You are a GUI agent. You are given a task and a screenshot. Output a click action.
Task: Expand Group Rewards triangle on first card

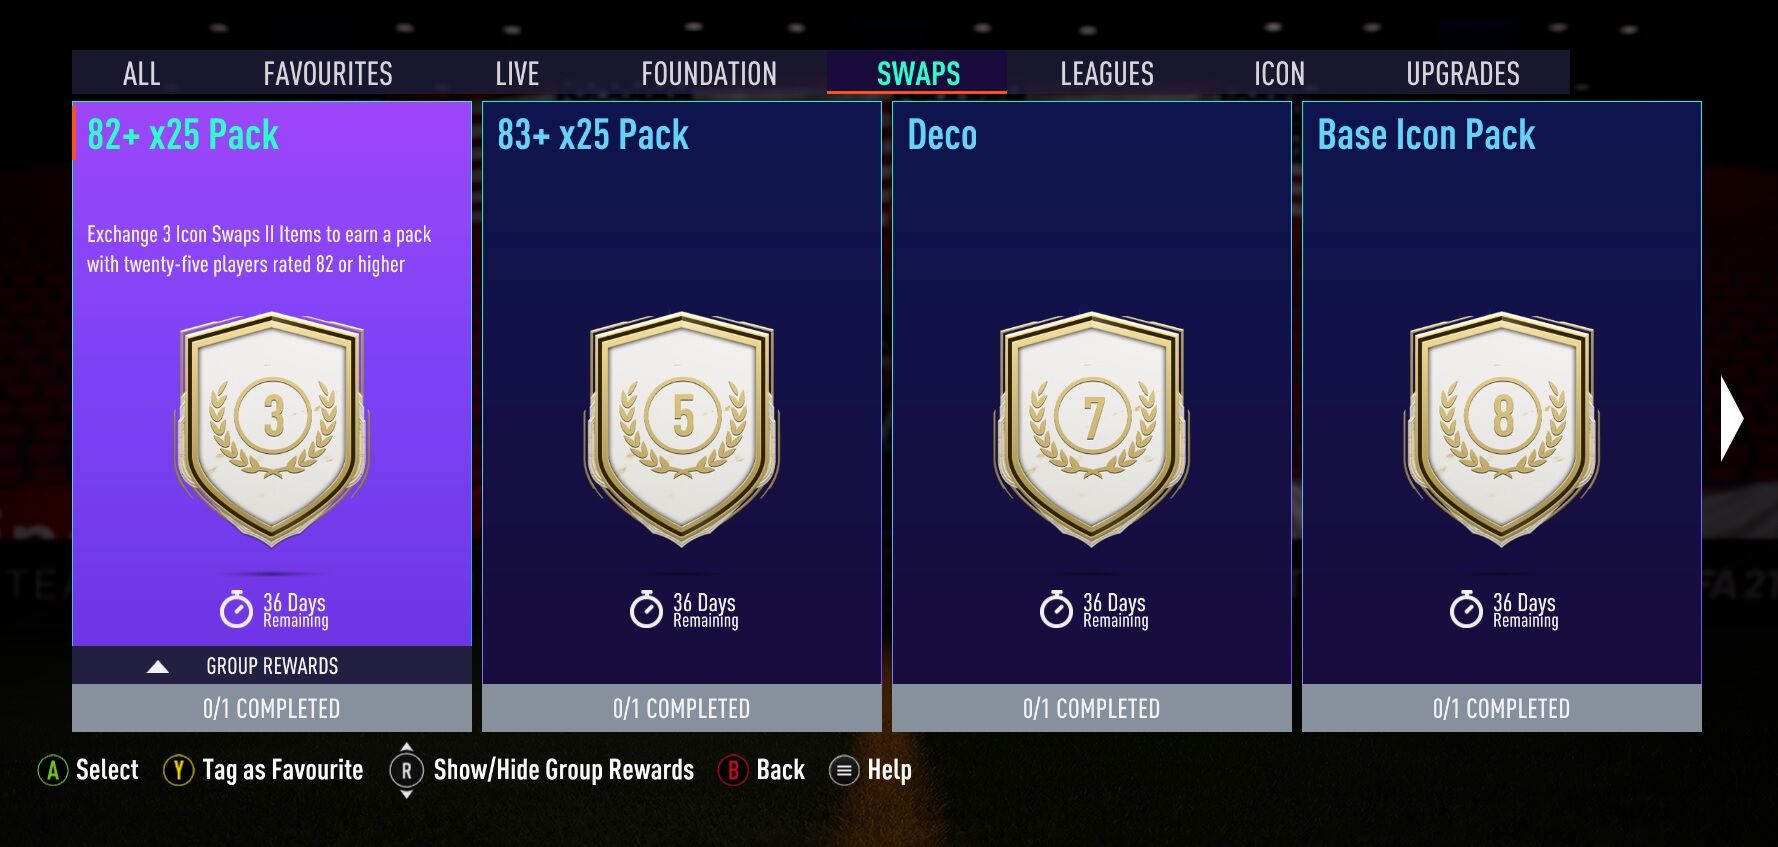click(158, 666)
